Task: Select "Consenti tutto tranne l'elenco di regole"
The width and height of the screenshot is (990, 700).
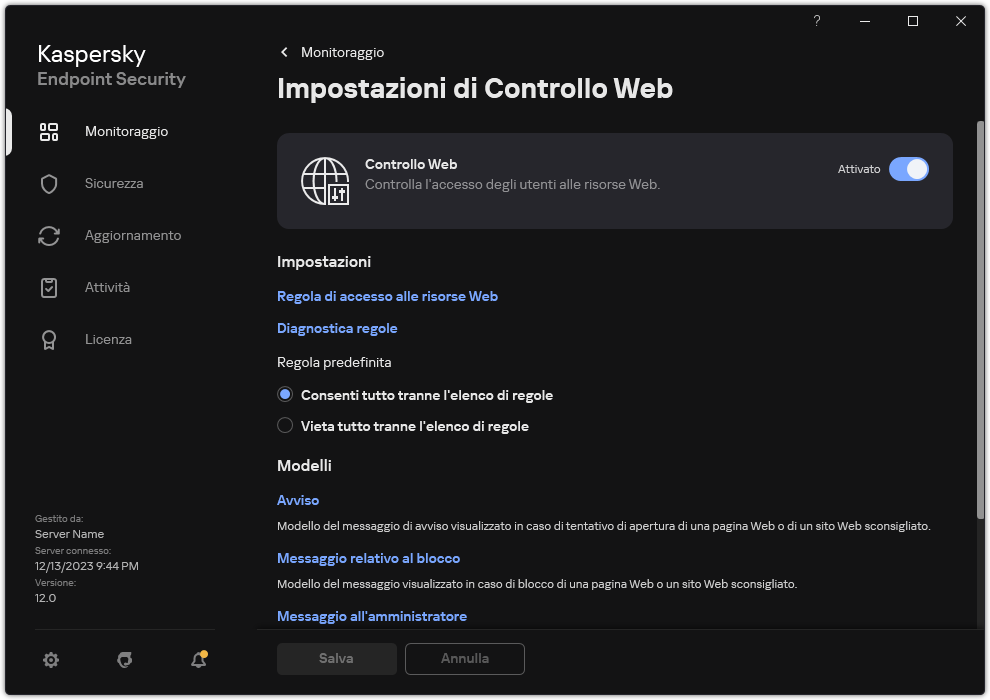Action: 285,394
